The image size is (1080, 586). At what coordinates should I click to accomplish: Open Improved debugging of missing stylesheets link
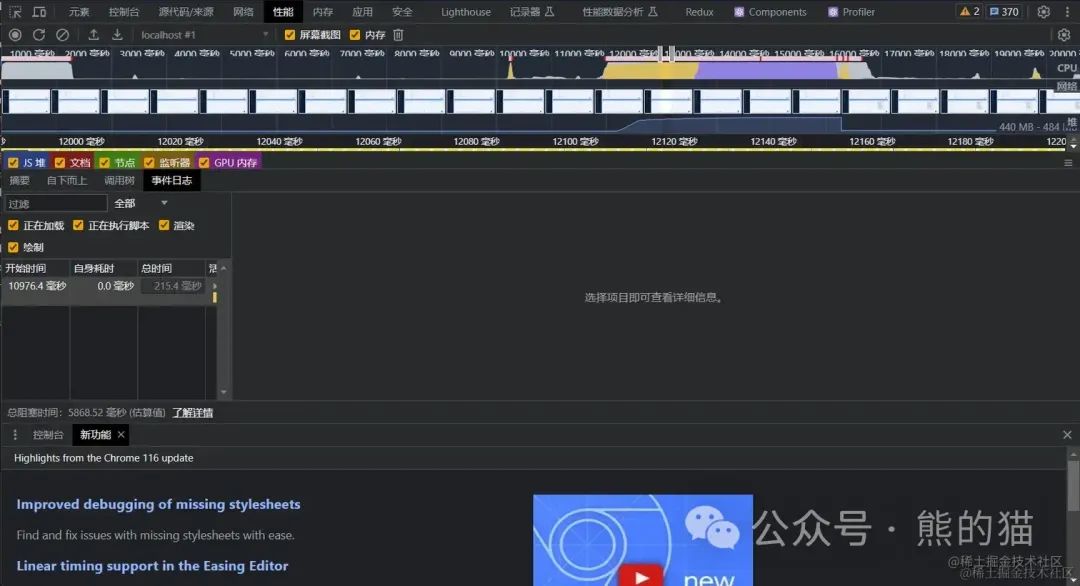158,504
